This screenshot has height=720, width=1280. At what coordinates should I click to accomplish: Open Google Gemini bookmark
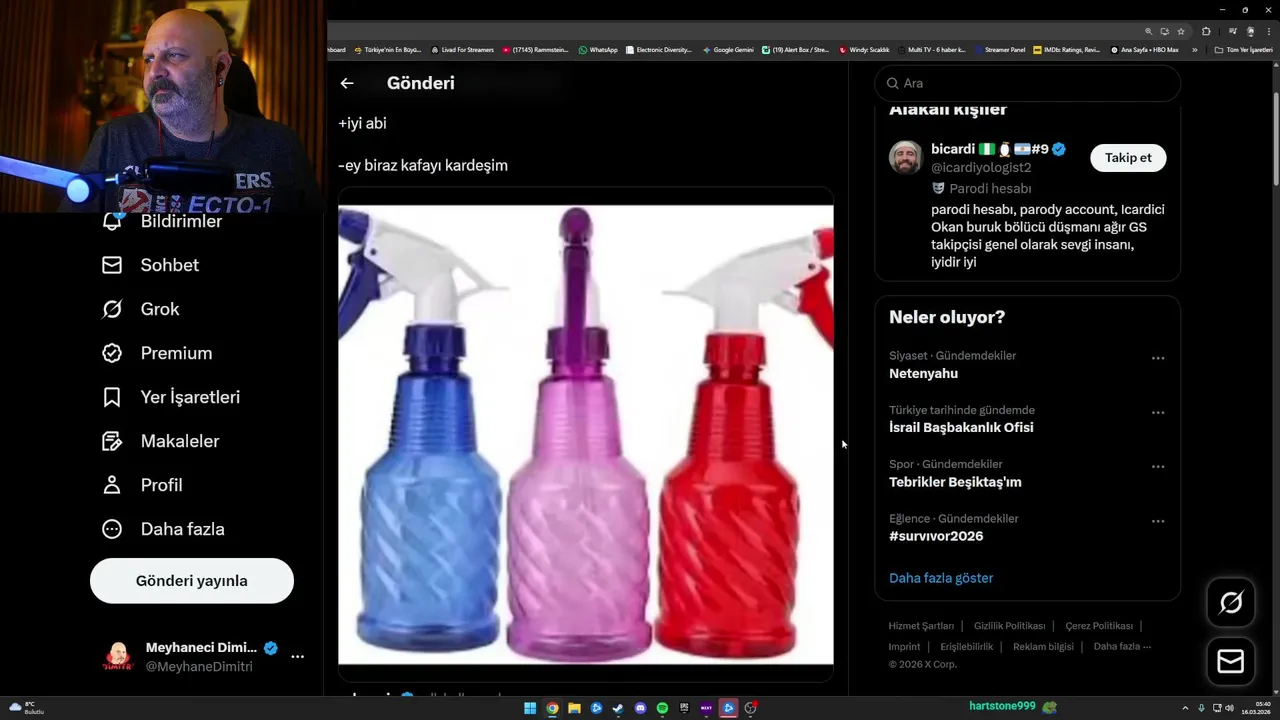tap(728, 50)
